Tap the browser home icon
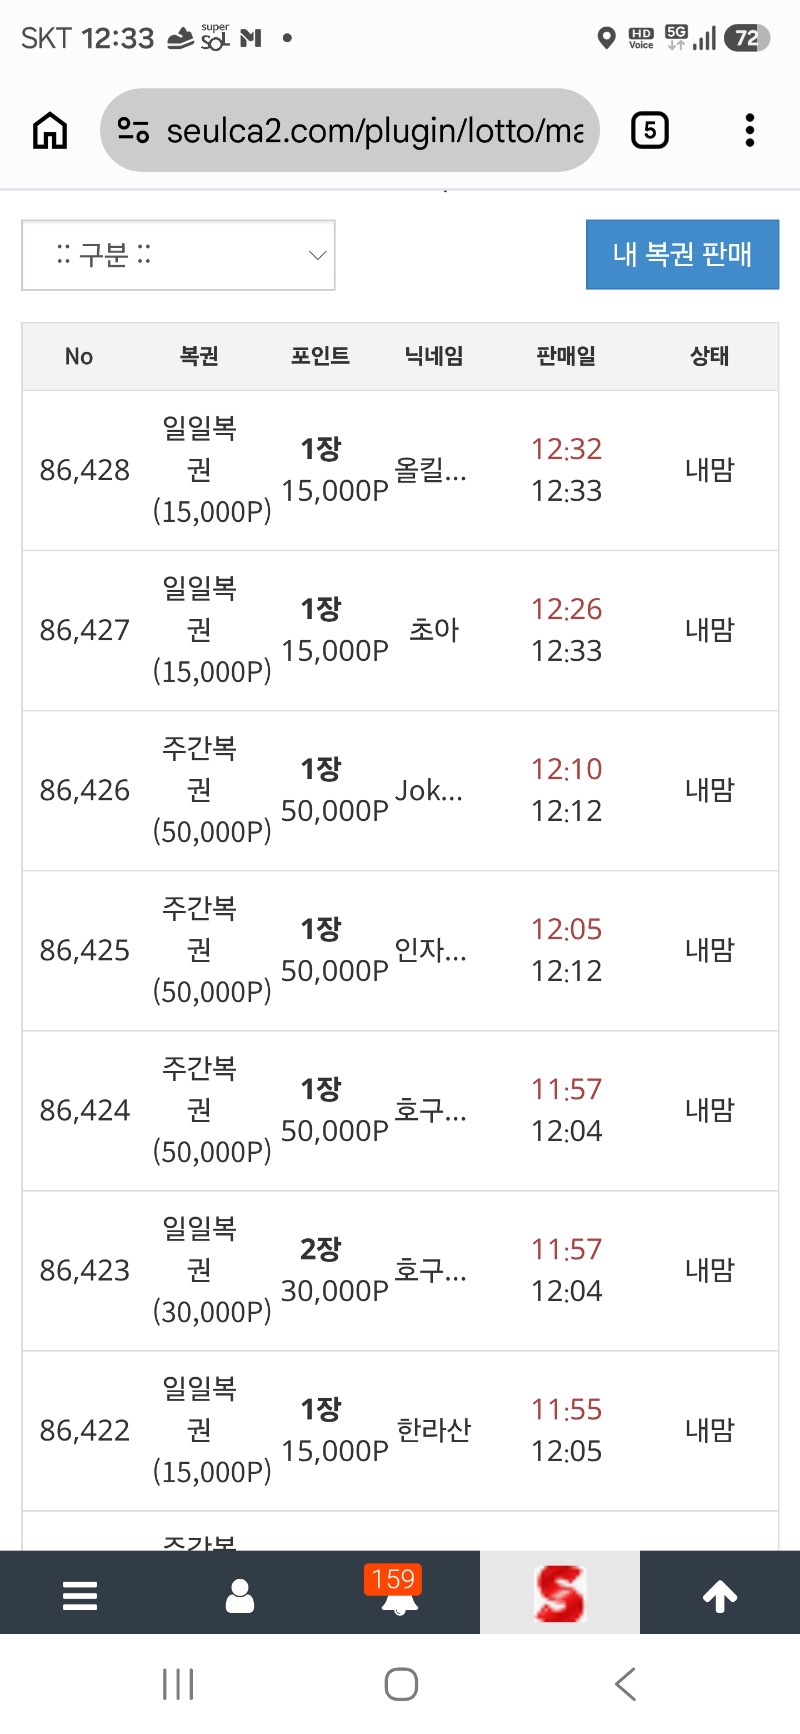This screenshot has width=800, height=1734. [x=50, y=131]
